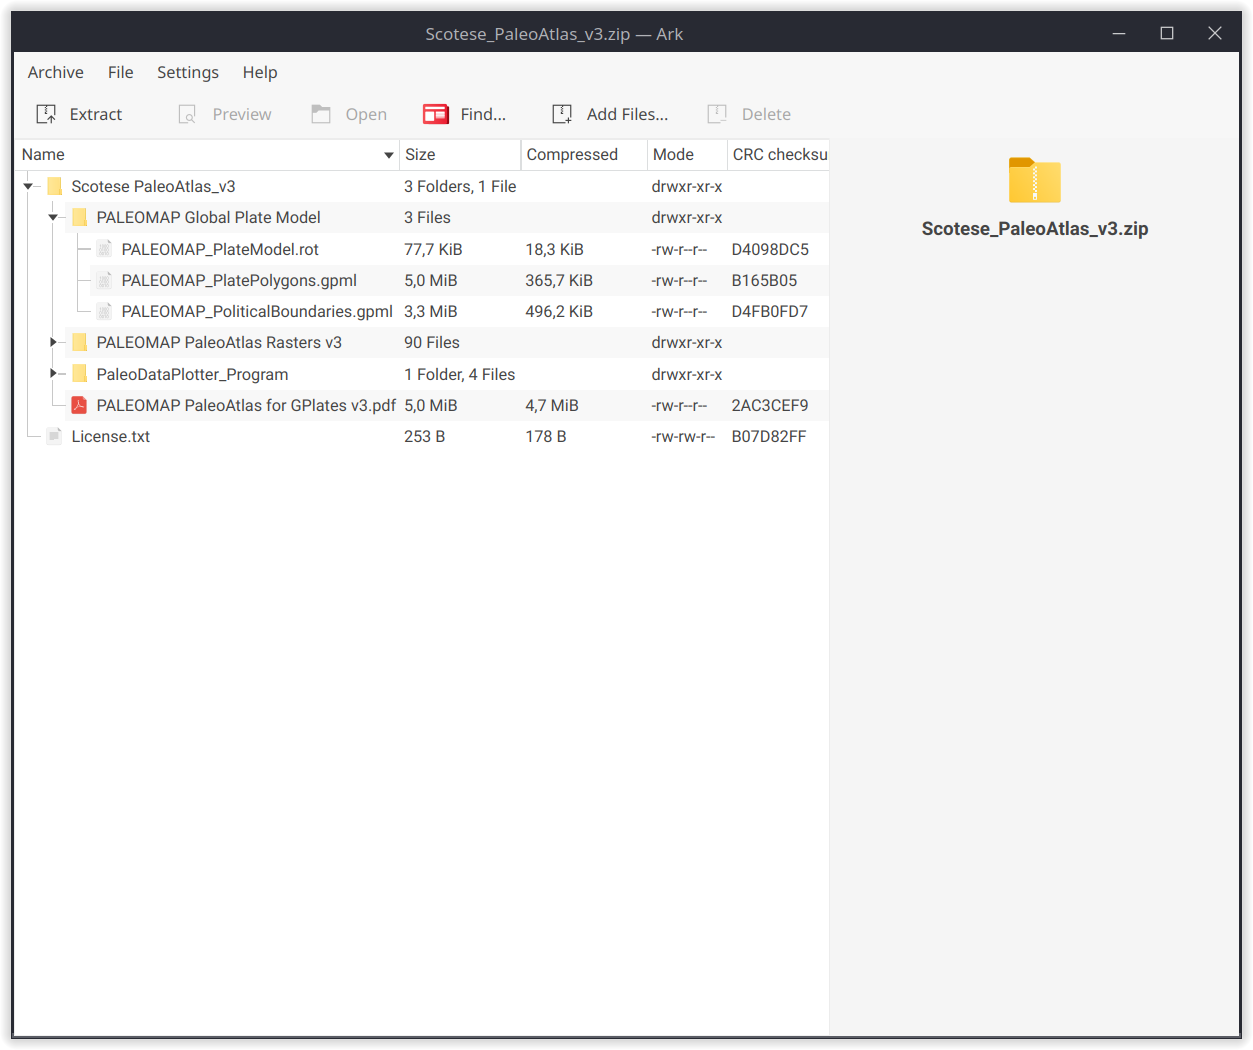The width and height of the screenshot is (1253, 1050).
Task: Sort by the CRC checksum column header
Action: 778,154
